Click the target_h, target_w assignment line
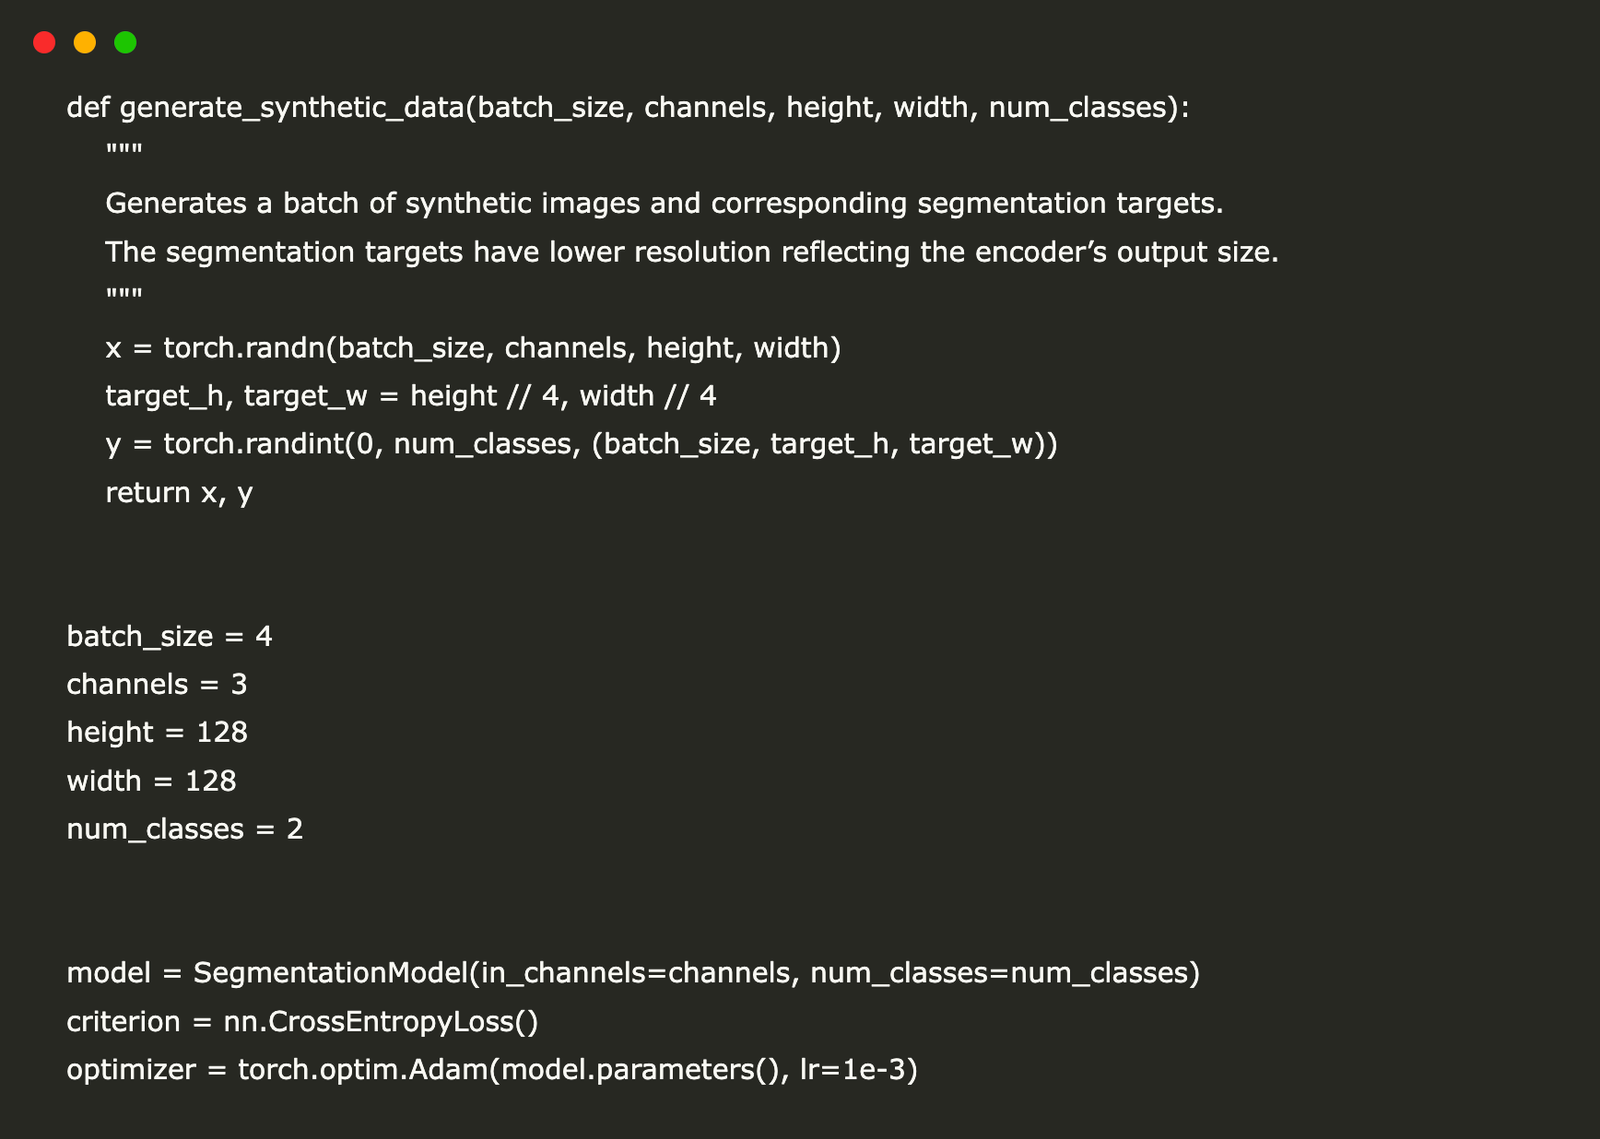 click(x=410, y=396)
